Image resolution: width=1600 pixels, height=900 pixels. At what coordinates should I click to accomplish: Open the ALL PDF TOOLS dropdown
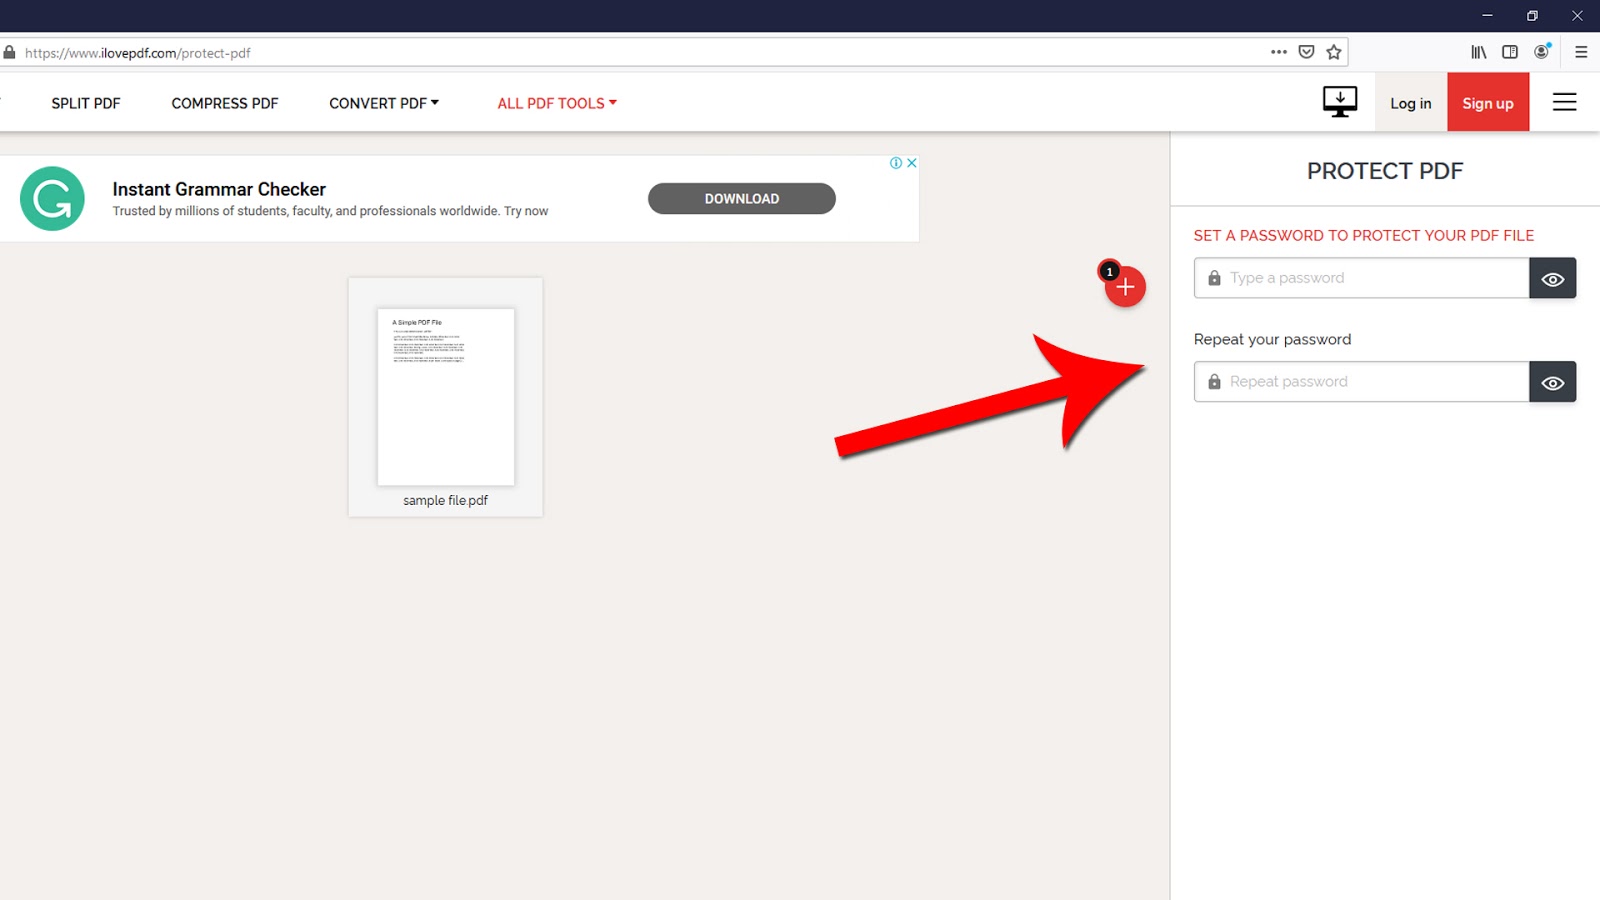tap(556, 102)
